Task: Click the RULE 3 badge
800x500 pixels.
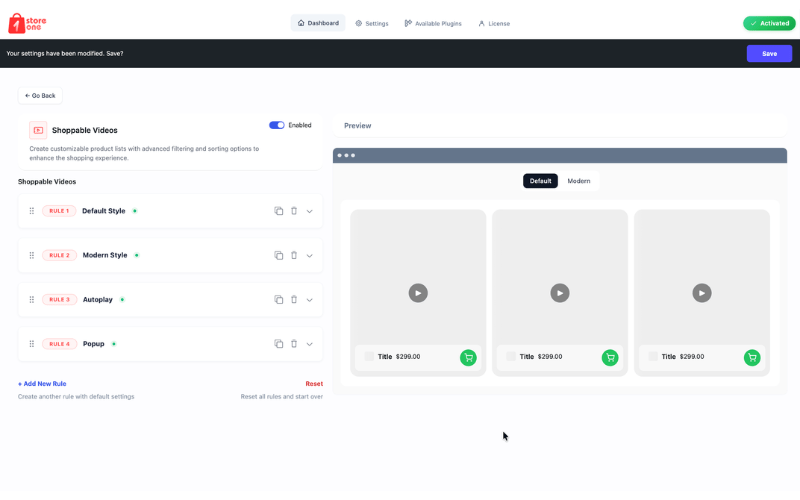Action: pyautogui.click(x=59, y=299)
